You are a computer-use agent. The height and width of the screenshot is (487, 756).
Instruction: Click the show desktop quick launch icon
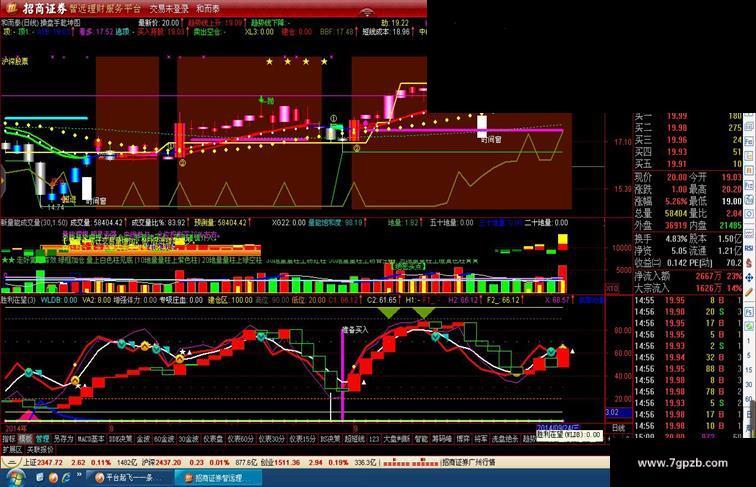[x=40, y=478]
